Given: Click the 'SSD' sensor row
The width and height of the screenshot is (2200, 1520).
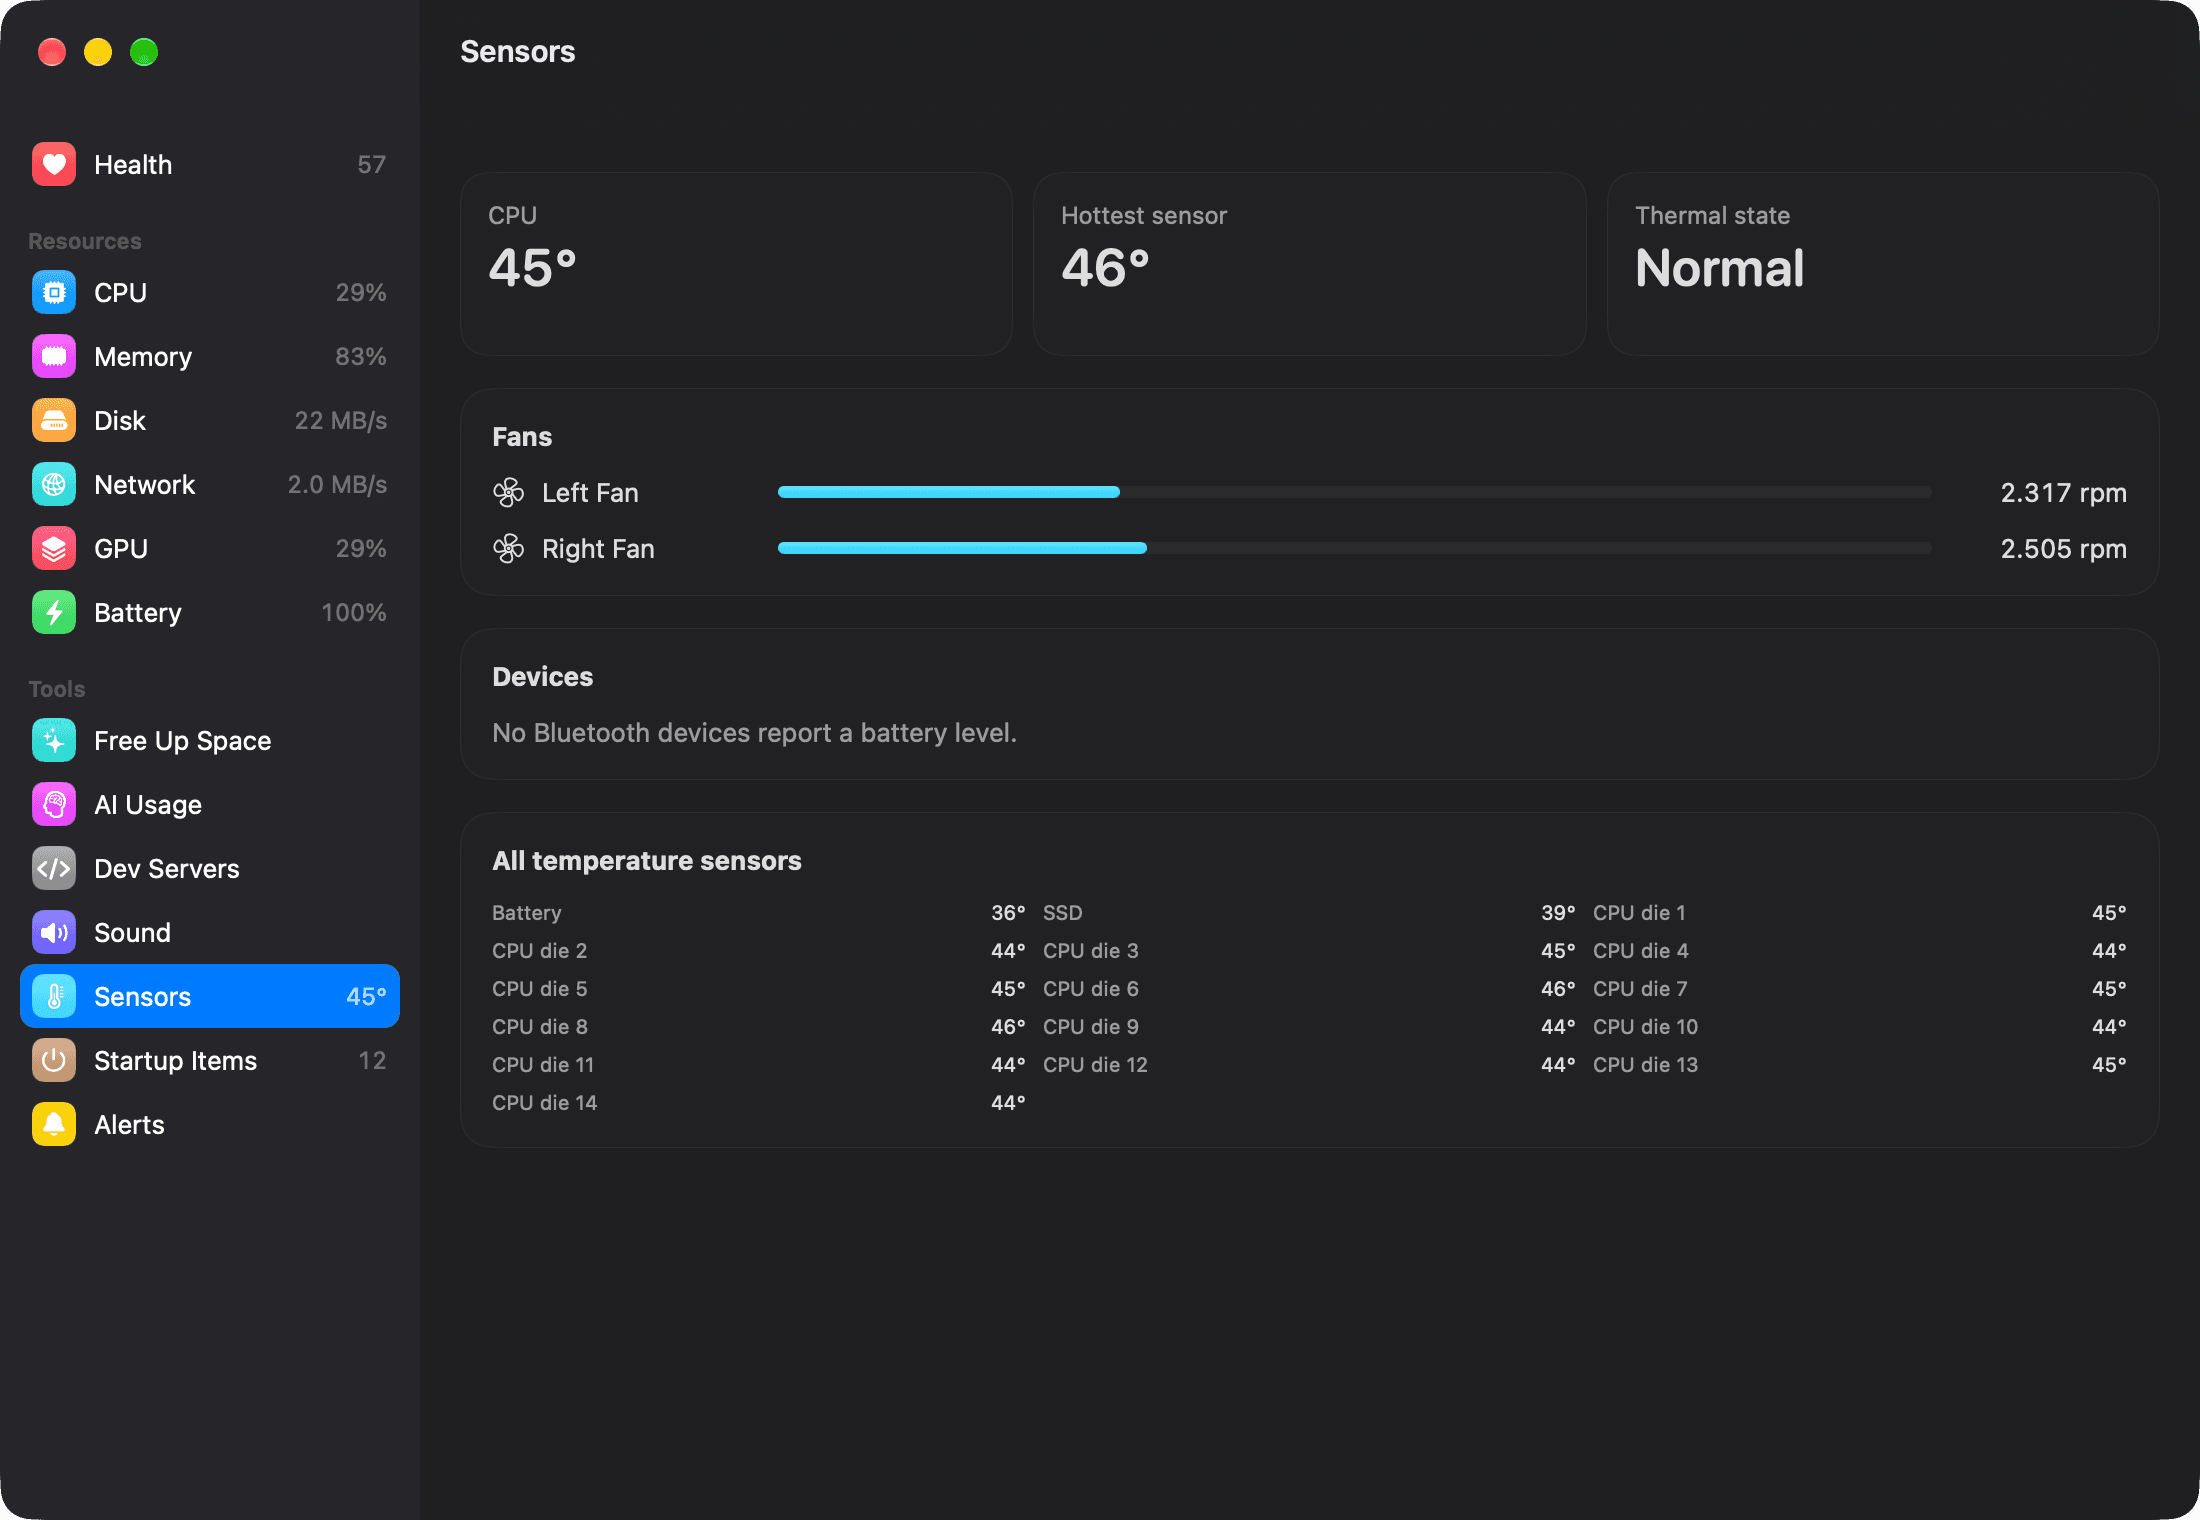Looking at the screenshot, I should click(1309, 913).
